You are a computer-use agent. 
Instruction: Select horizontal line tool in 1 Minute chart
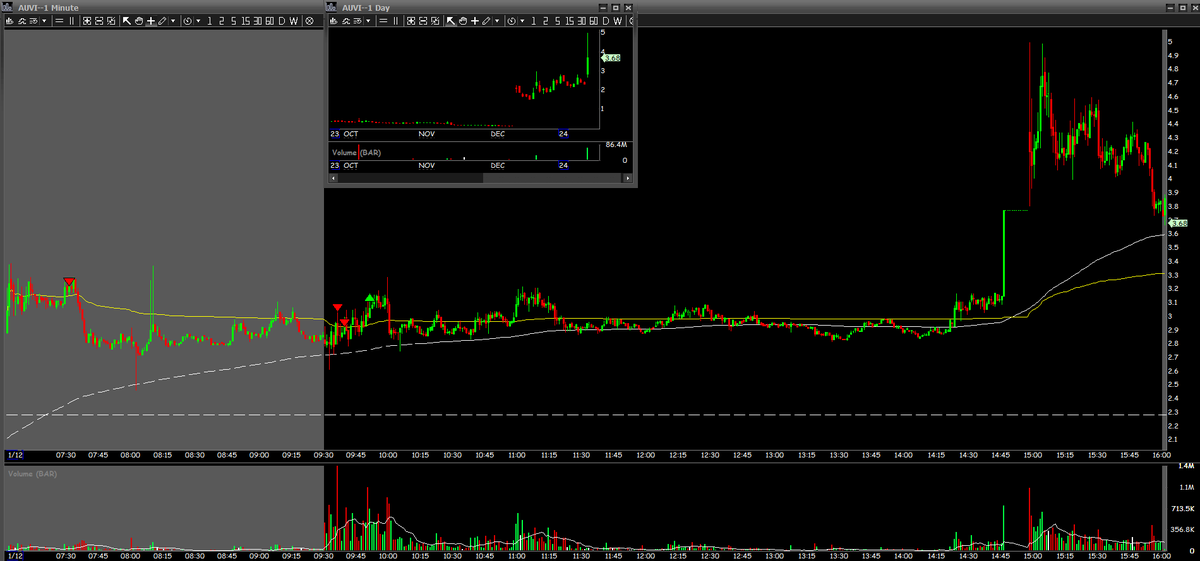point(59,21)
